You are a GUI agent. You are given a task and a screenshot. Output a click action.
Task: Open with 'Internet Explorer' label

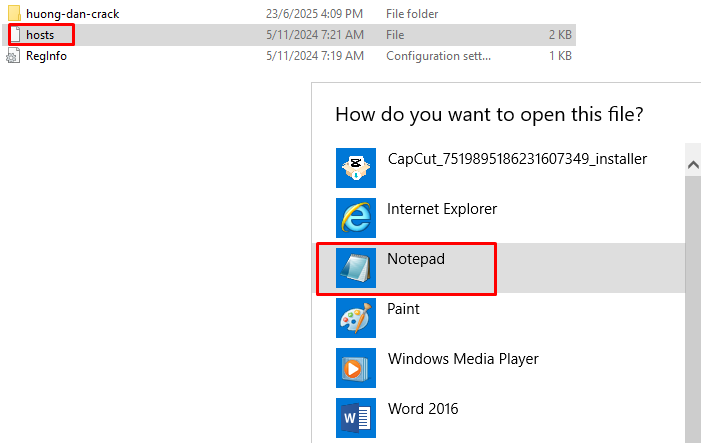click(442, 209)
